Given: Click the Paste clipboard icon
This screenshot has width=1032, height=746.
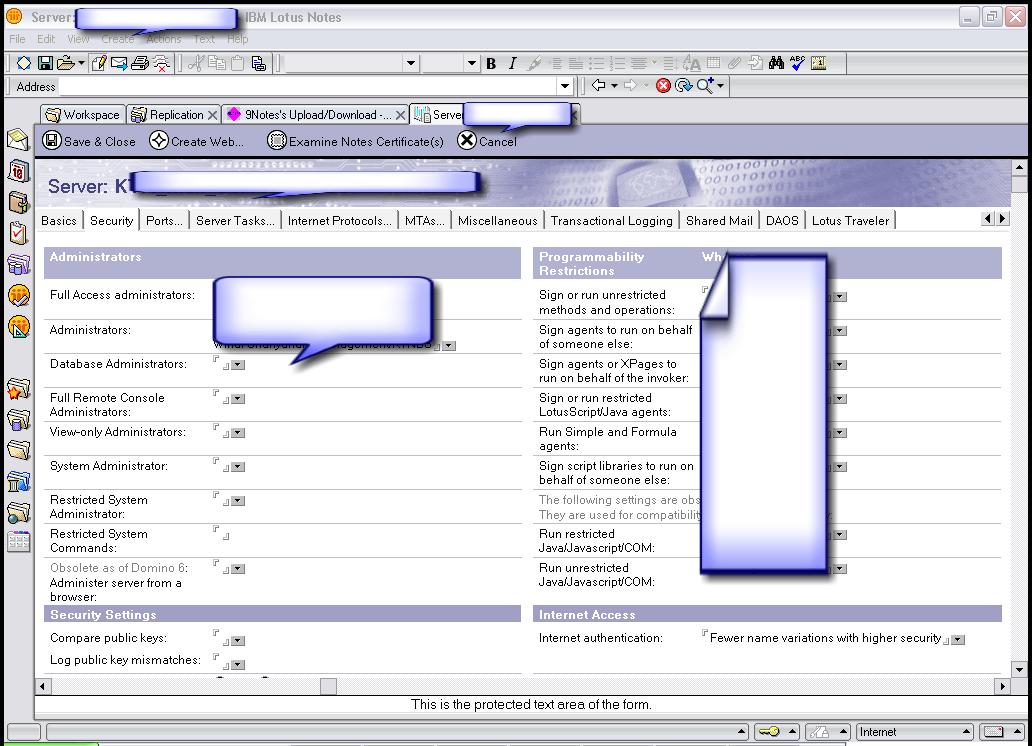Looking at the screenshot, I should (x=237, y=63).
